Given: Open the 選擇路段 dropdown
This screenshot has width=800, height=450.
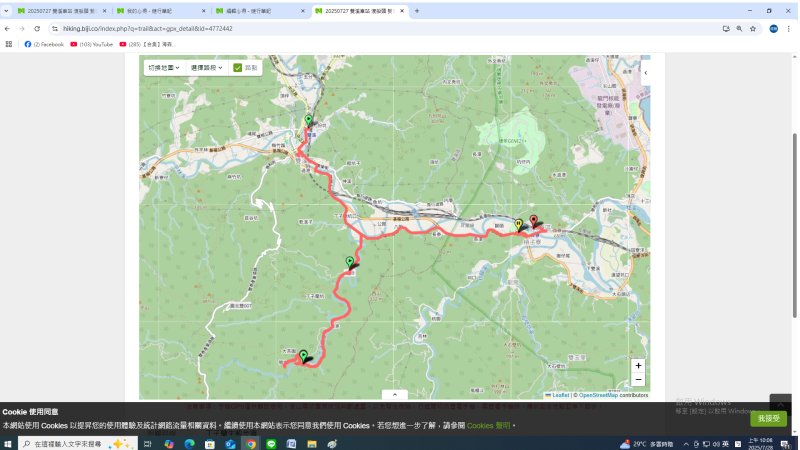Looking at the screenshot, I should (207, 68).
